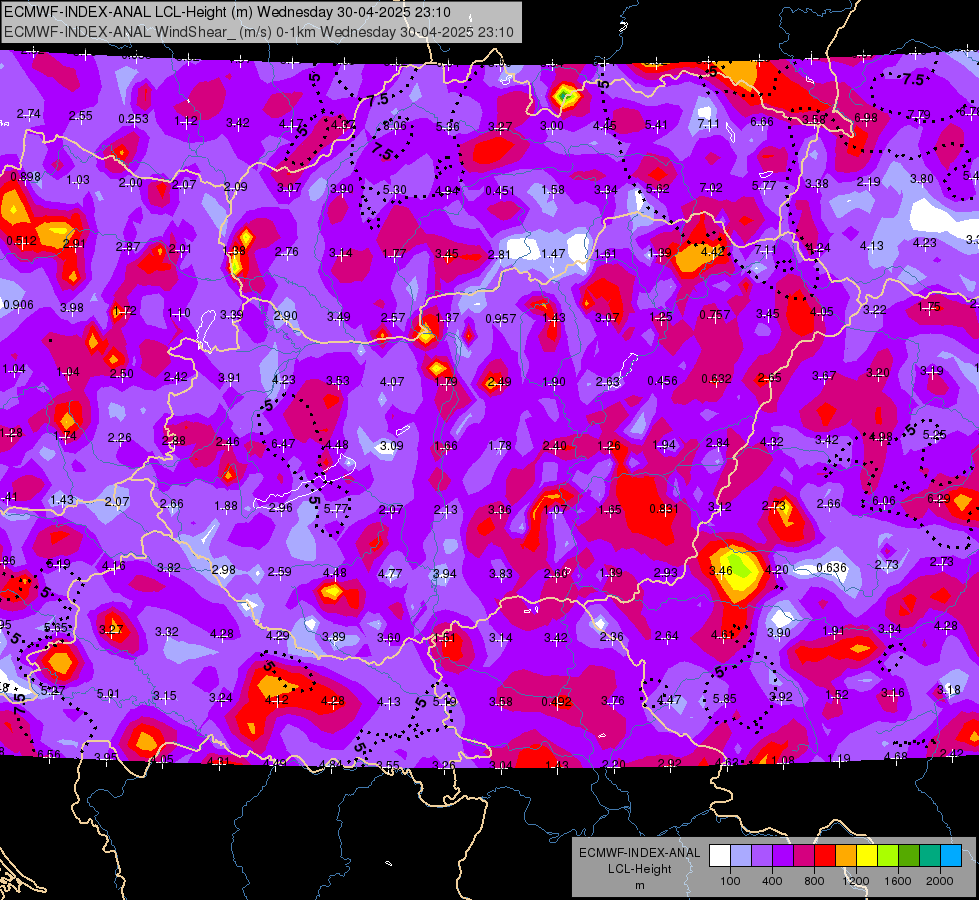
Task: Click the wind shear value 0.906
Action: coord(18,305)
